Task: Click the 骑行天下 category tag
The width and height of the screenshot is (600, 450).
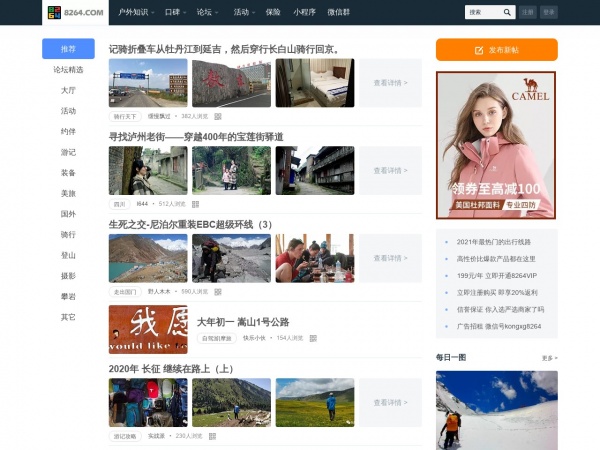Action: click(125, 116)
